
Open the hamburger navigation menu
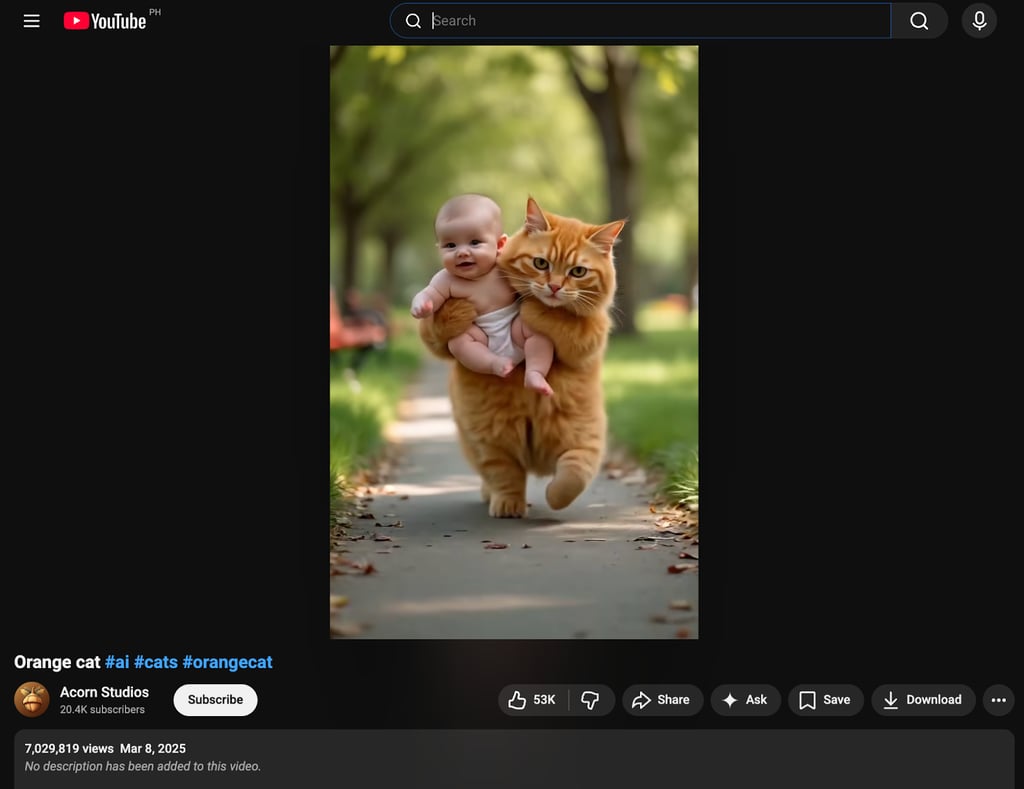[x=31, y=20]
